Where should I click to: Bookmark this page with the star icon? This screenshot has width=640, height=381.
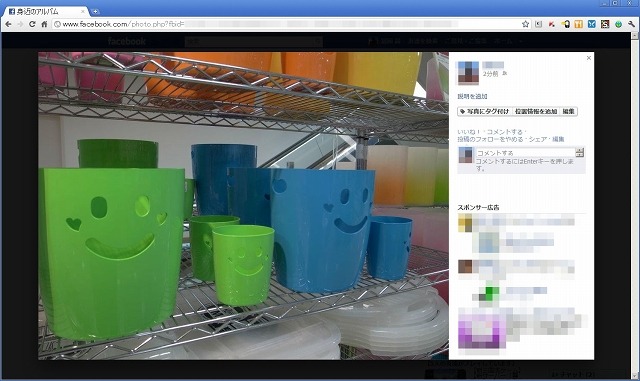(x=525, y=24)
